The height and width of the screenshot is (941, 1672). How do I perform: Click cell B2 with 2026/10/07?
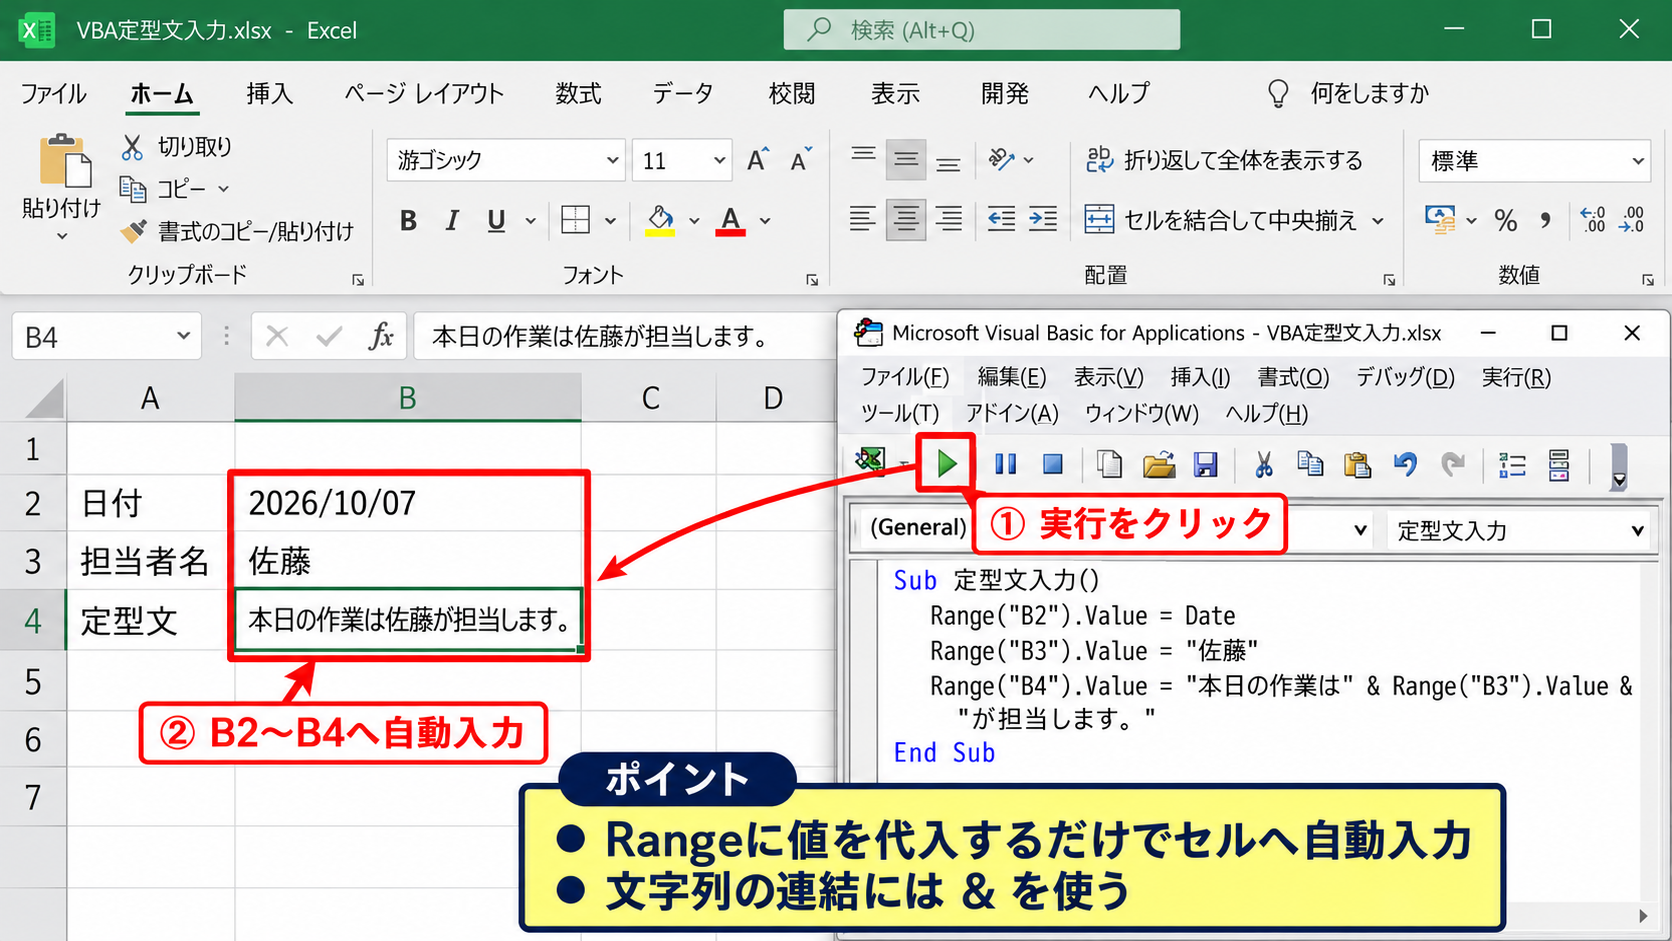pyautogui.click(x=407, y=502)
